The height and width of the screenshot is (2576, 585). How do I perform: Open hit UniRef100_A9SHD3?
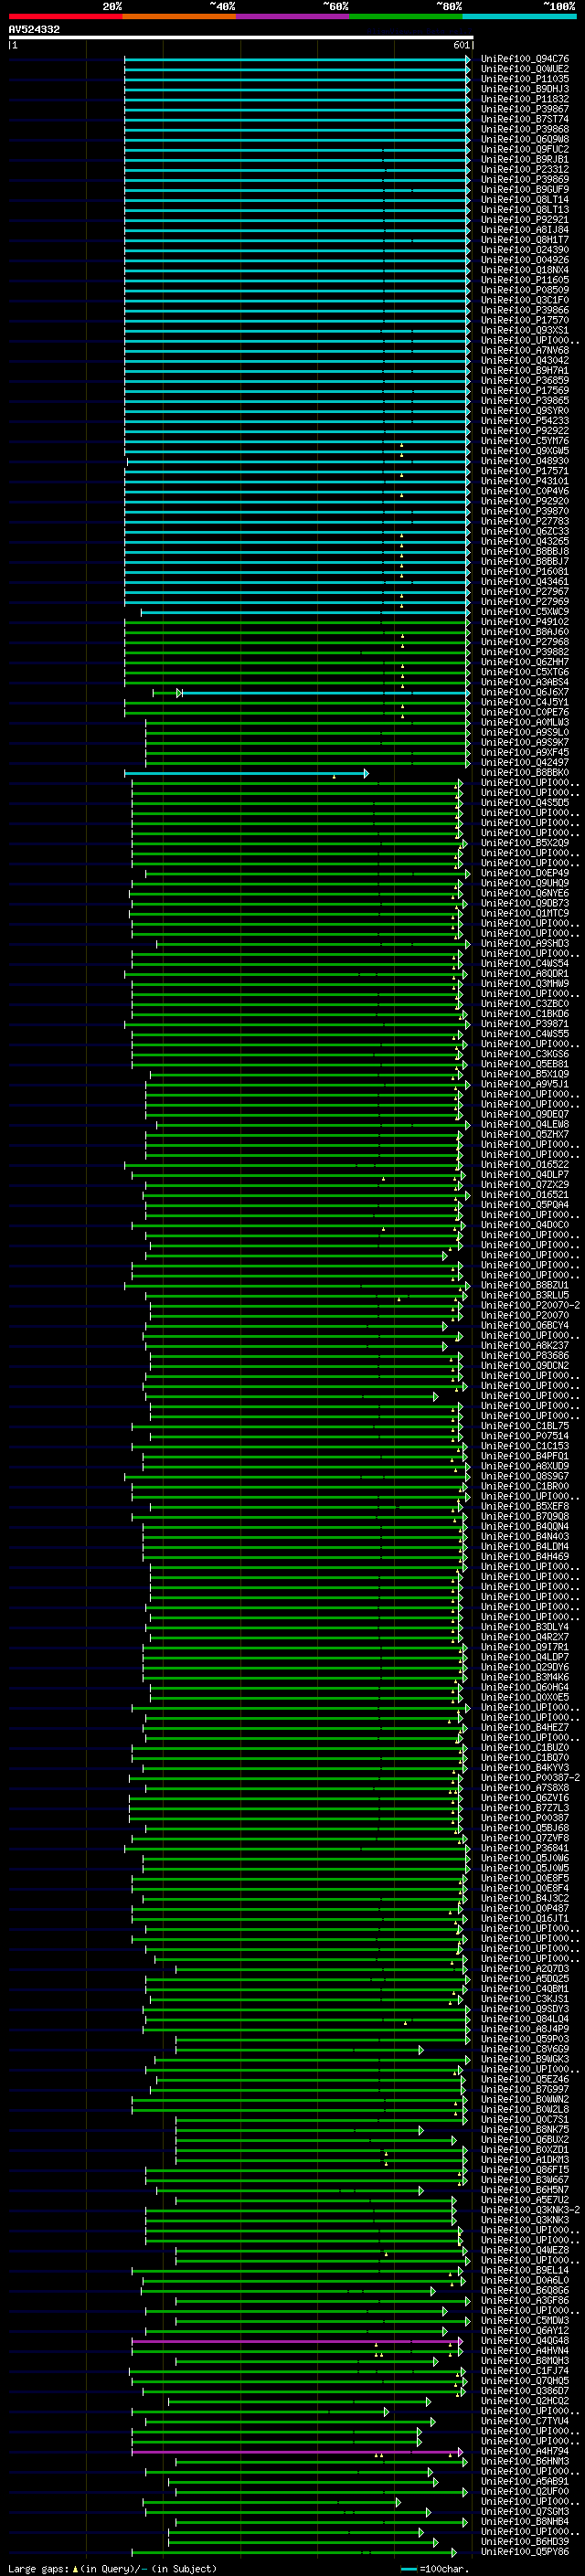525,943
